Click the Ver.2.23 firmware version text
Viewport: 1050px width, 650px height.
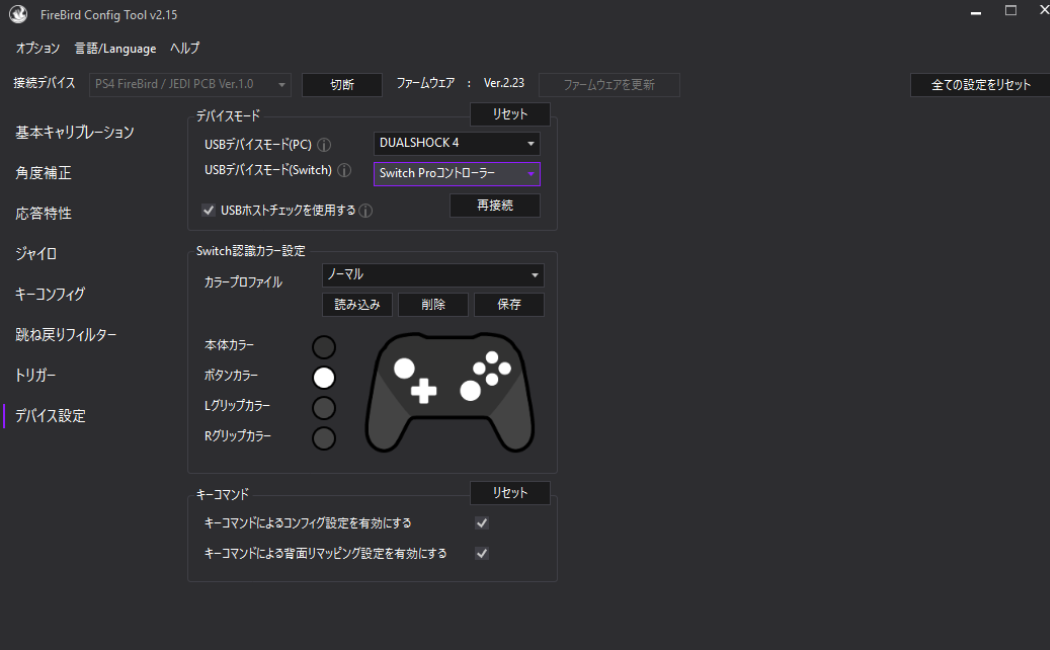click(x=504, y=83)
